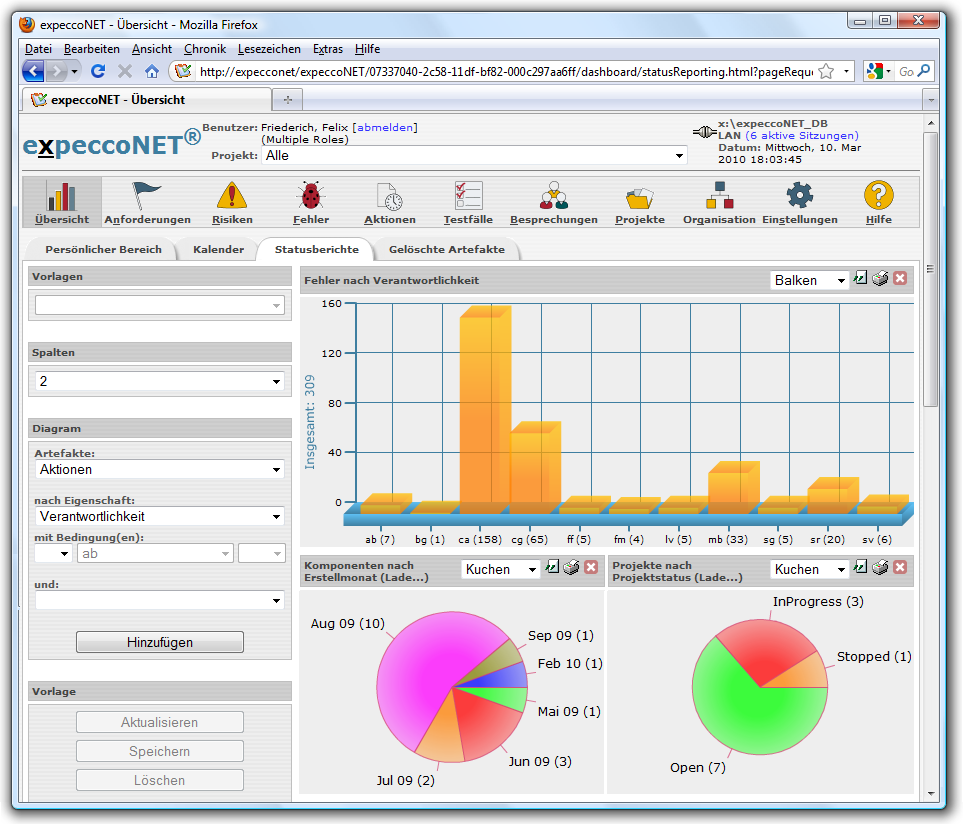963x825 pixels.
Task: Open the Artefakte dropdown showing Aktionen
Action: pos(160,469)
